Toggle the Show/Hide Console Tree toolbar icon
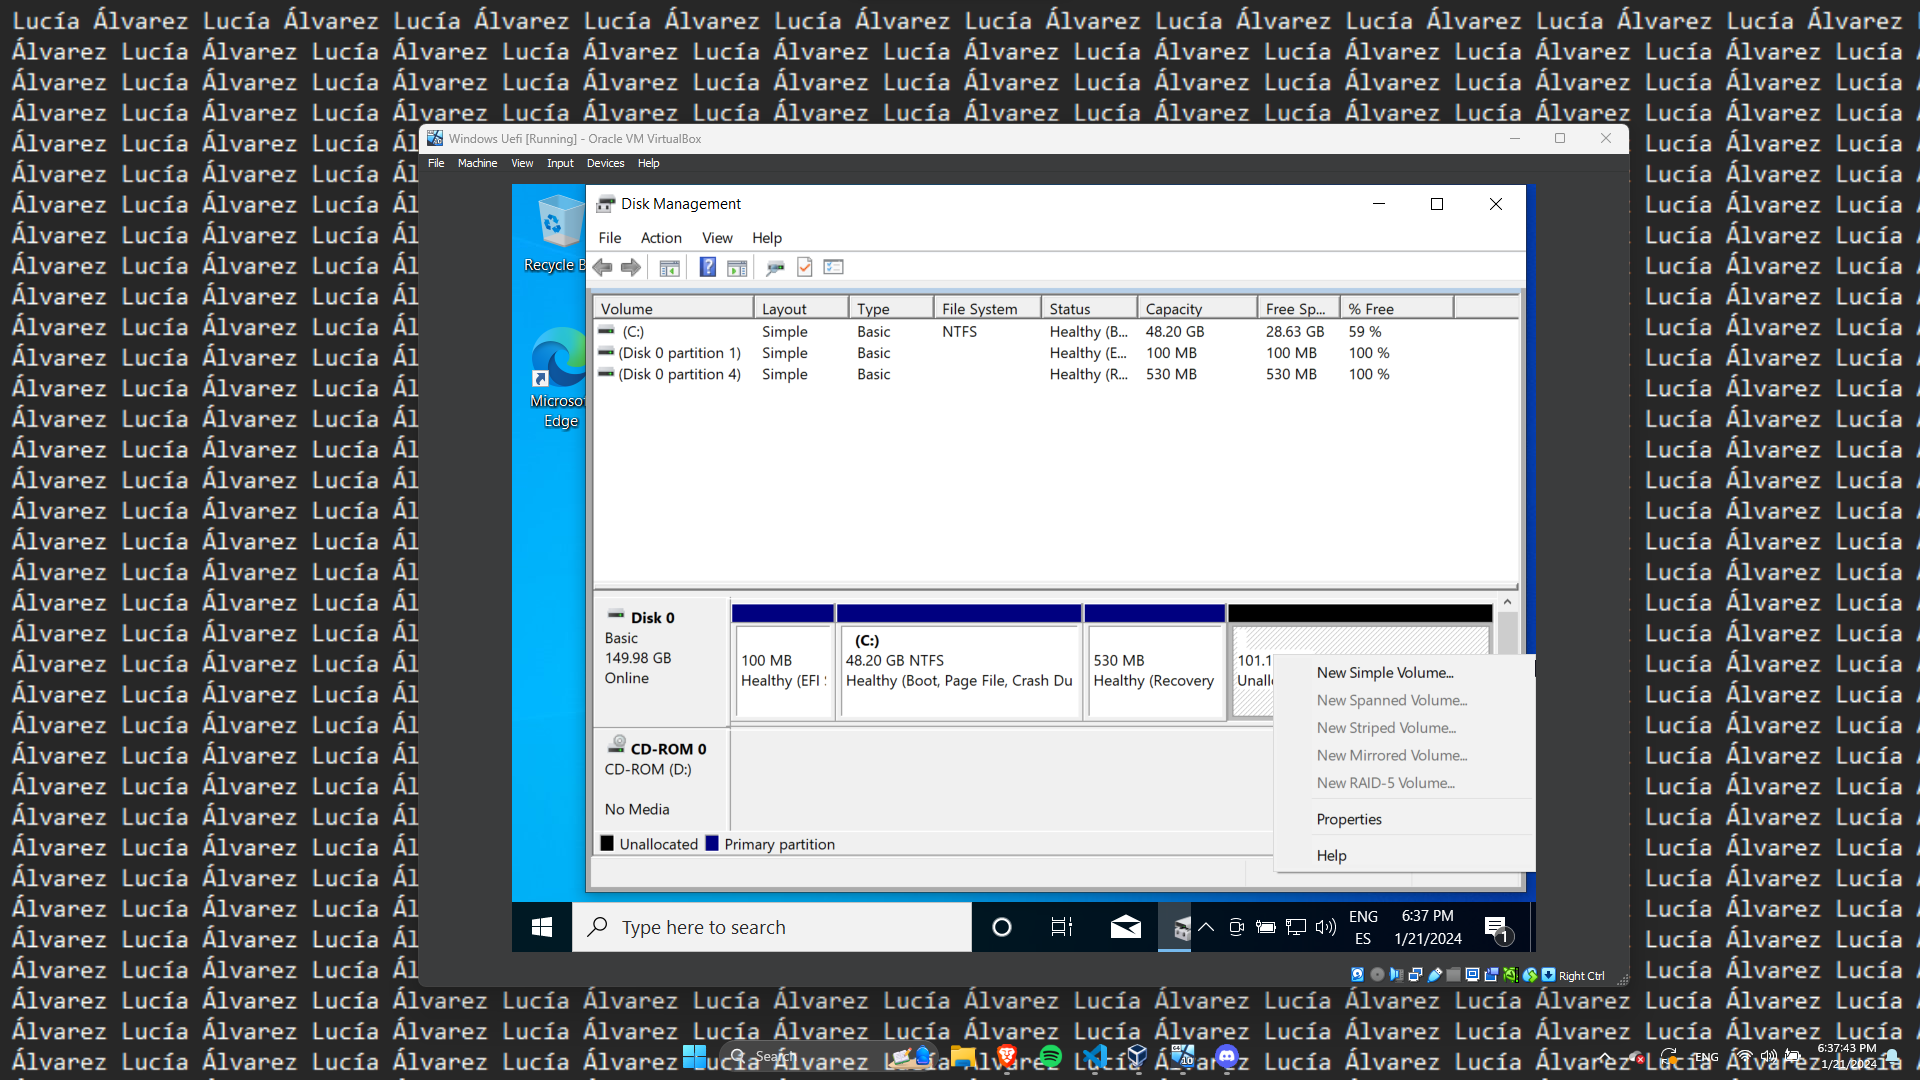This screenshot has height=1080, width=1920. click(x=669, y=267)
